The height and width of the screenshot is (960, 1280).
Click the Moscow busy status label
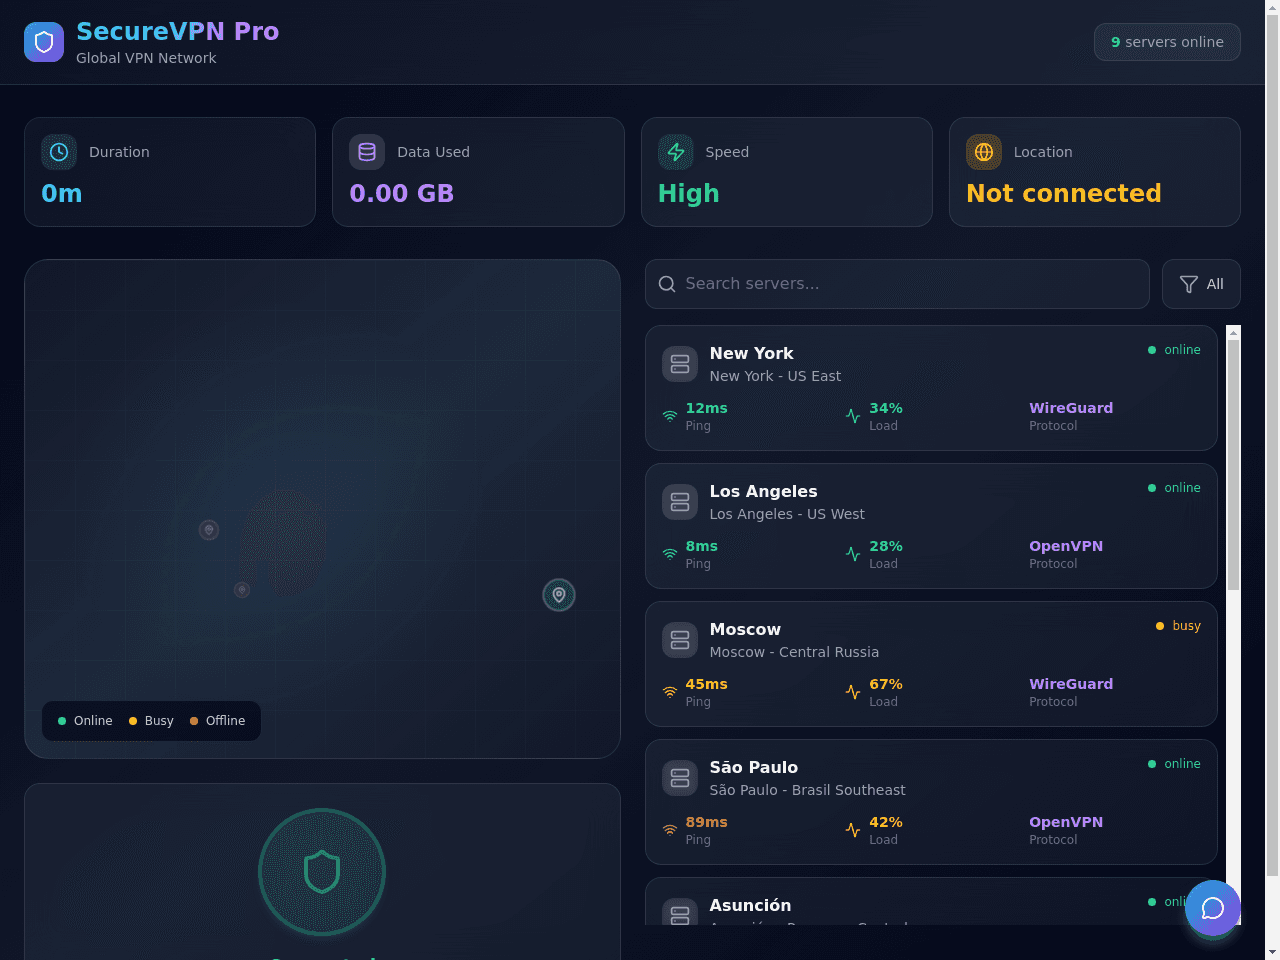point(1178,626)
